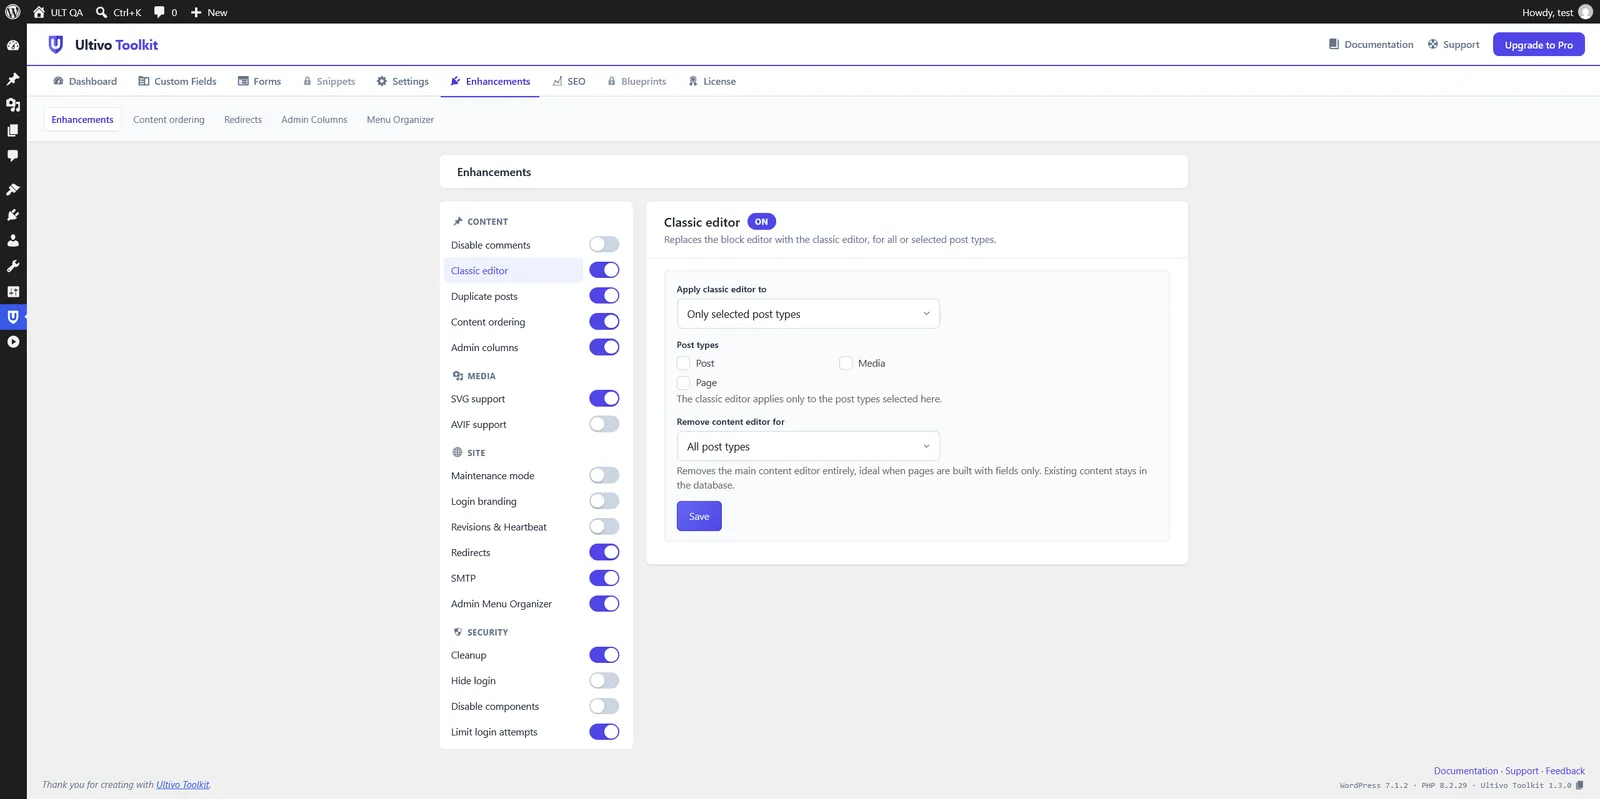Screen dimensions: 1600x799
Task: Open the Menu Organizer sub-tab
Action: (400, 120)
